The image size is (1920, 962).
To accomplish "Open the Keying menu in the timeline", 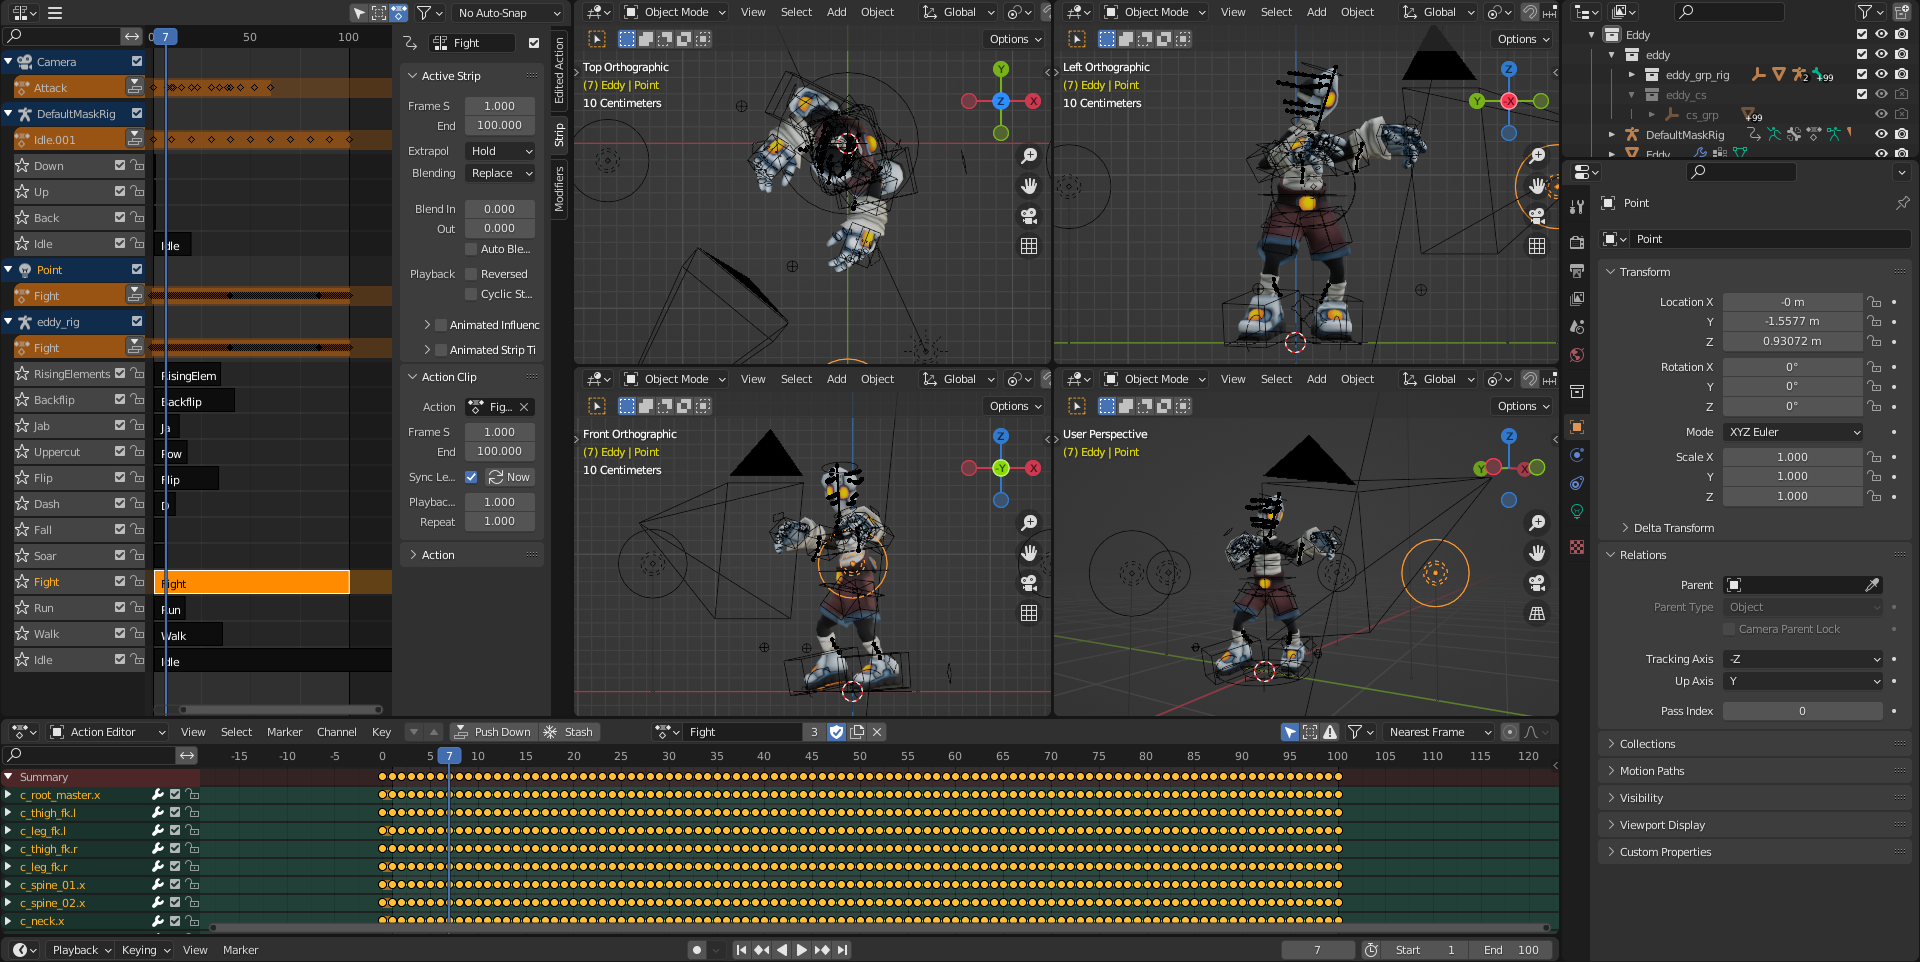I will pos(146,950).
